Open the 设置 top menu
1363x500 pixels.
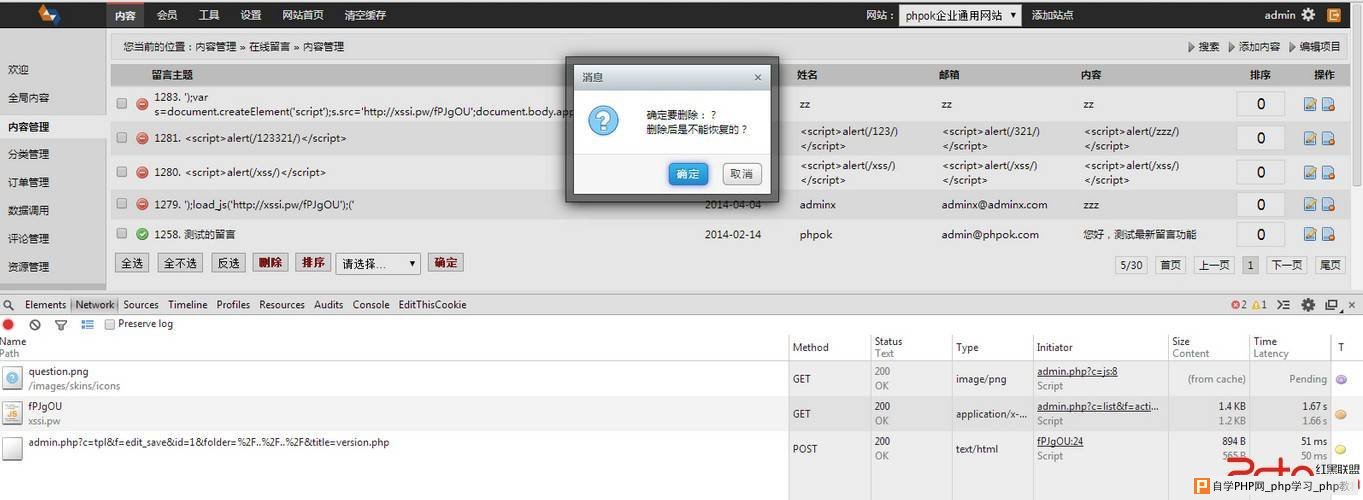coord(251,15)
